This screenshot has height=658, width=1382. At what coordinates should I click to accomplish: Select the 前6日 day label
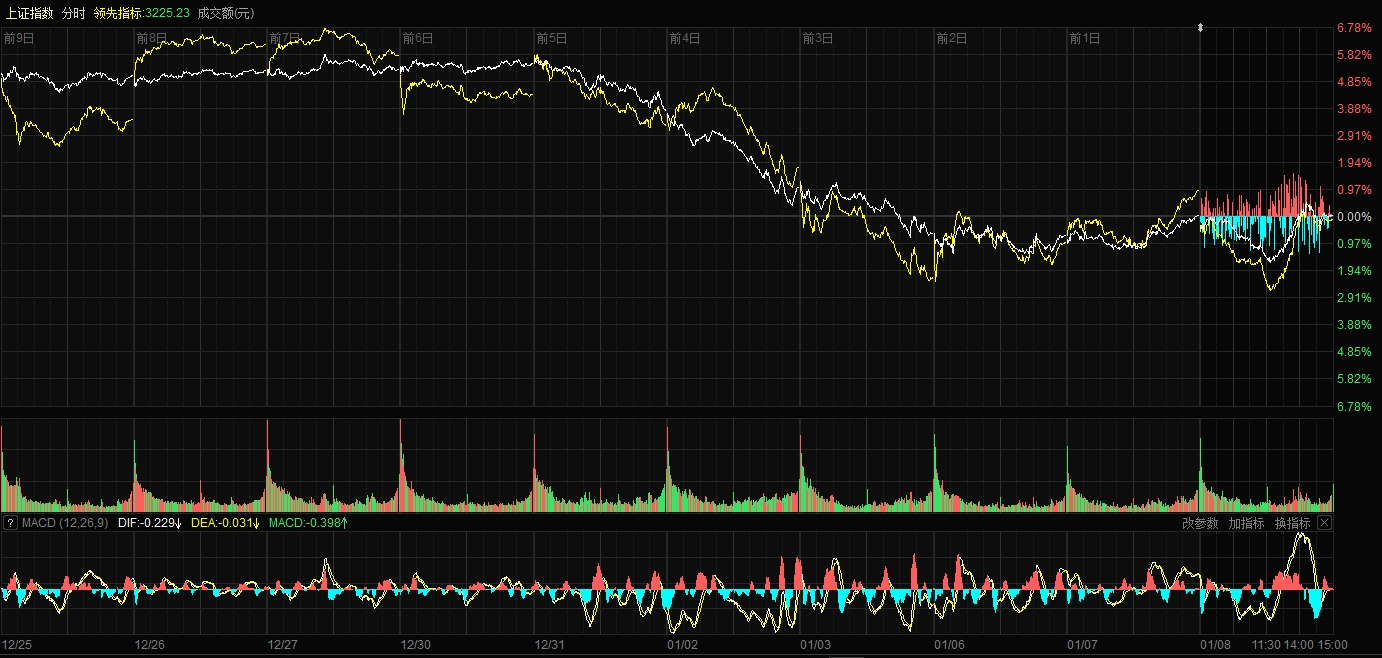pyautogui.click(x=418, y=38)
